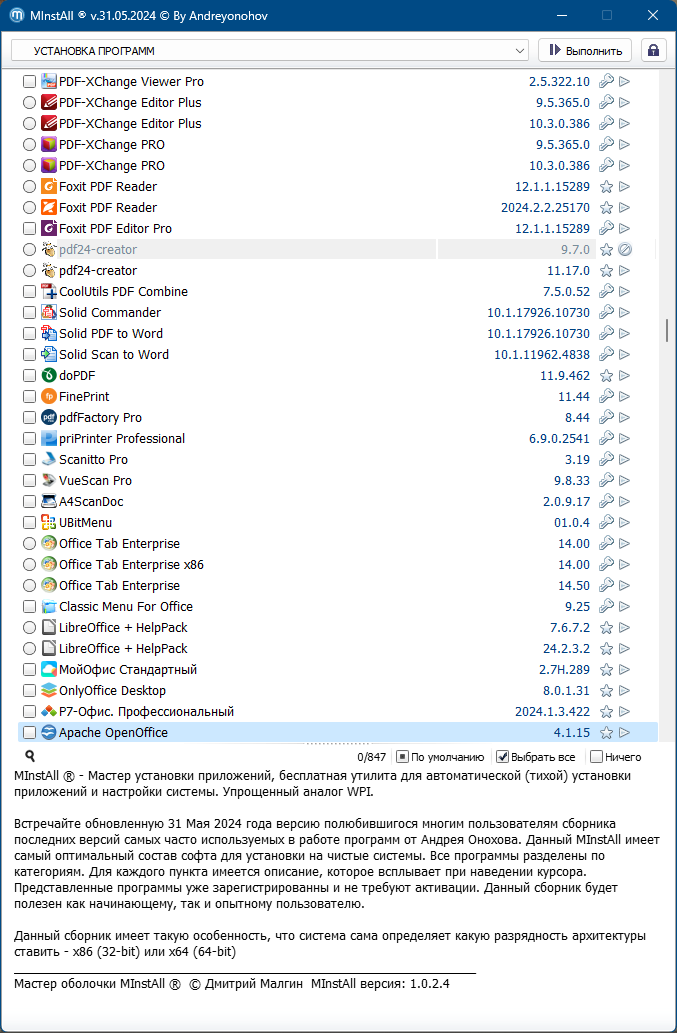The height and width of the screenshot is (1033, 677).
Task: Click star icon for pdf24-creator 11.17.0
Action: click(607, 271)
